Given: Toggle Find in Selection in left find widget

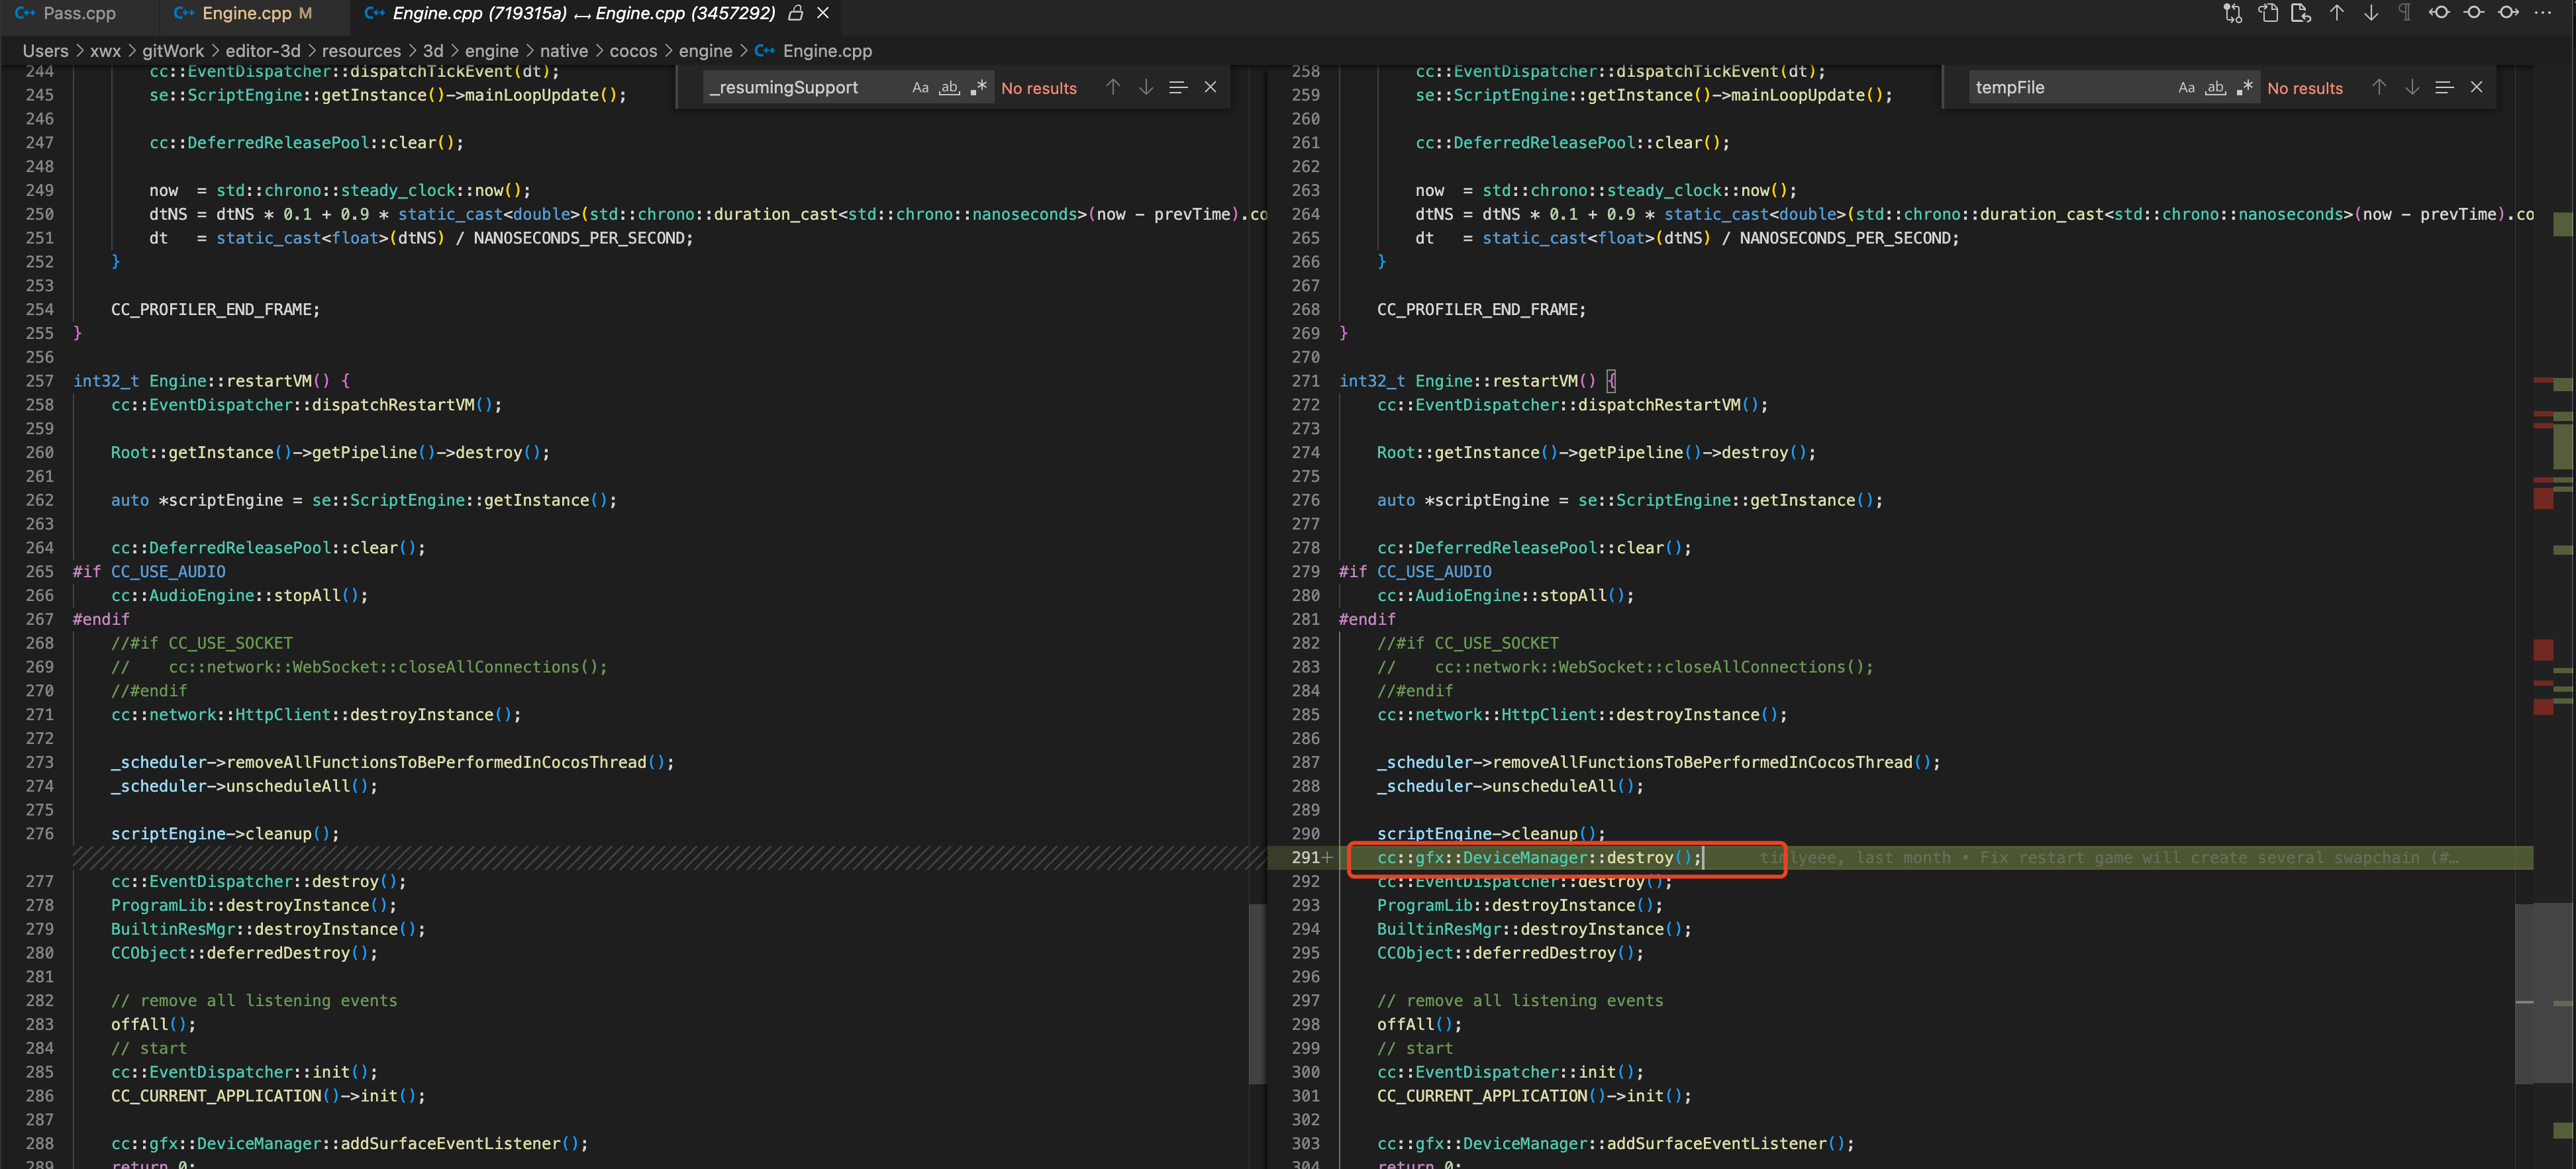Looking at the screenshot, I should [1178, 88].
